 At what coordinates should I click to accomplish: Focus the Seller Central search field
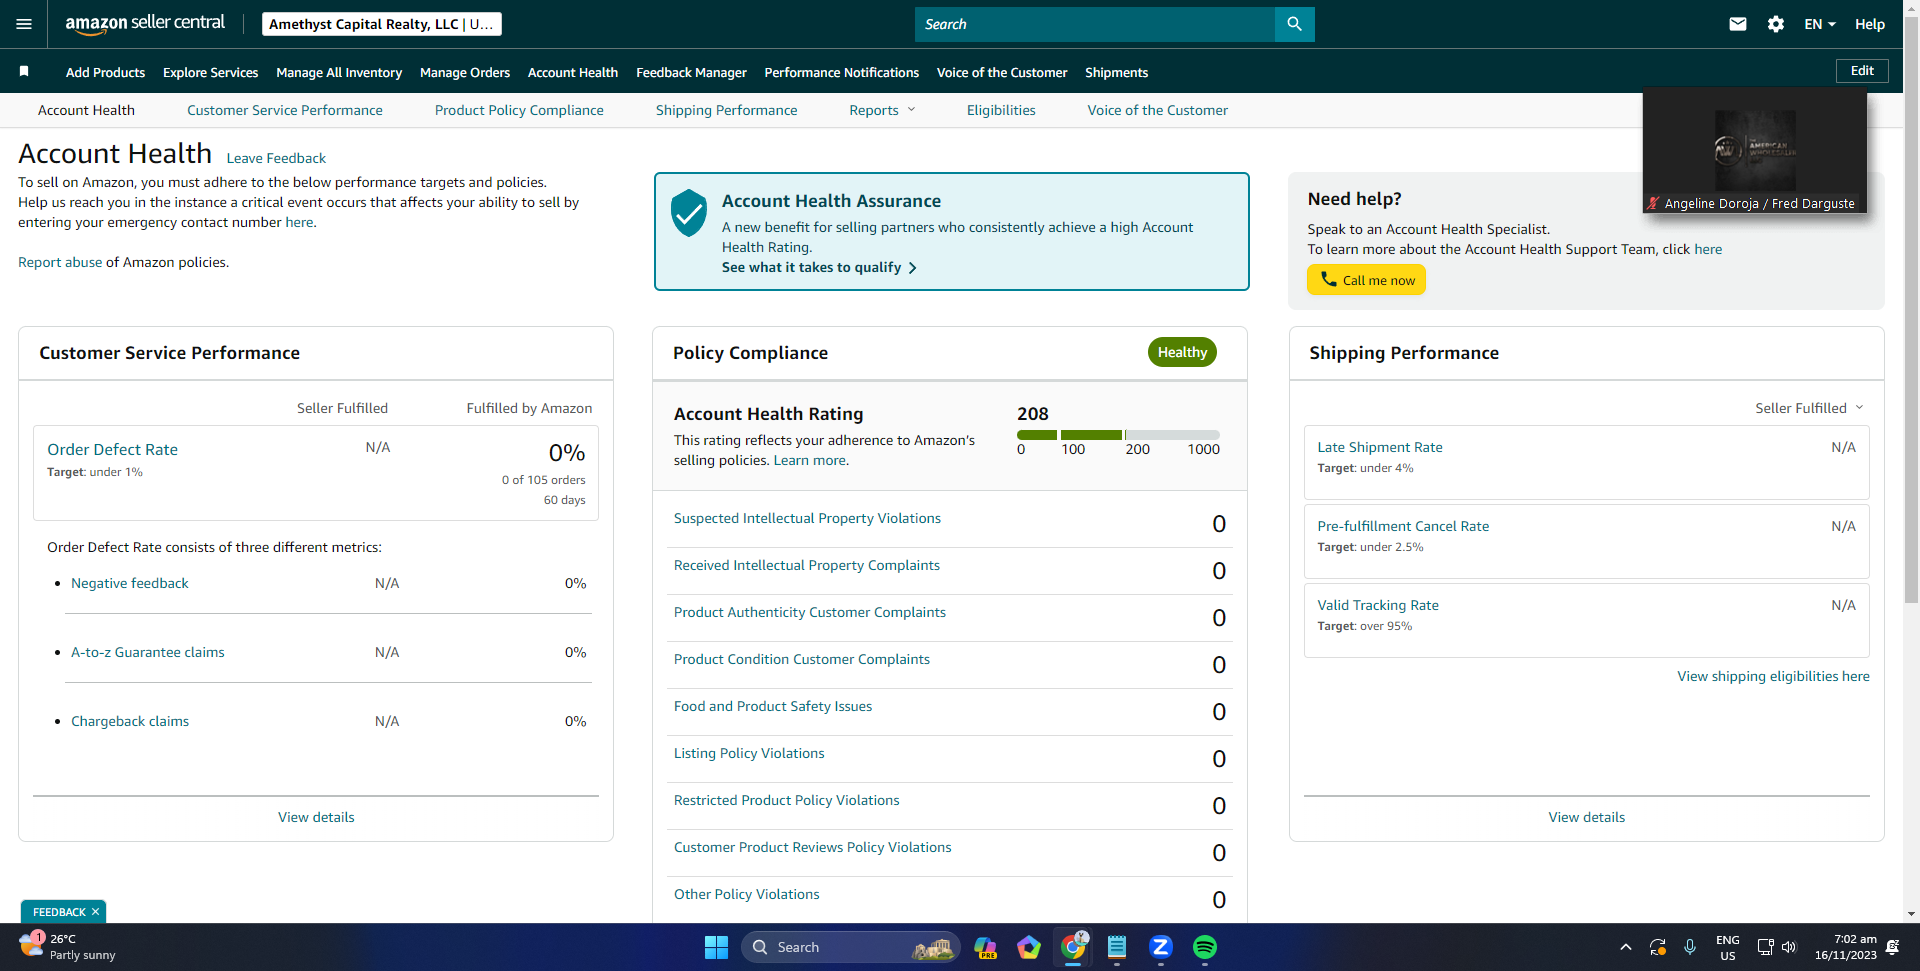point(1095,24)
